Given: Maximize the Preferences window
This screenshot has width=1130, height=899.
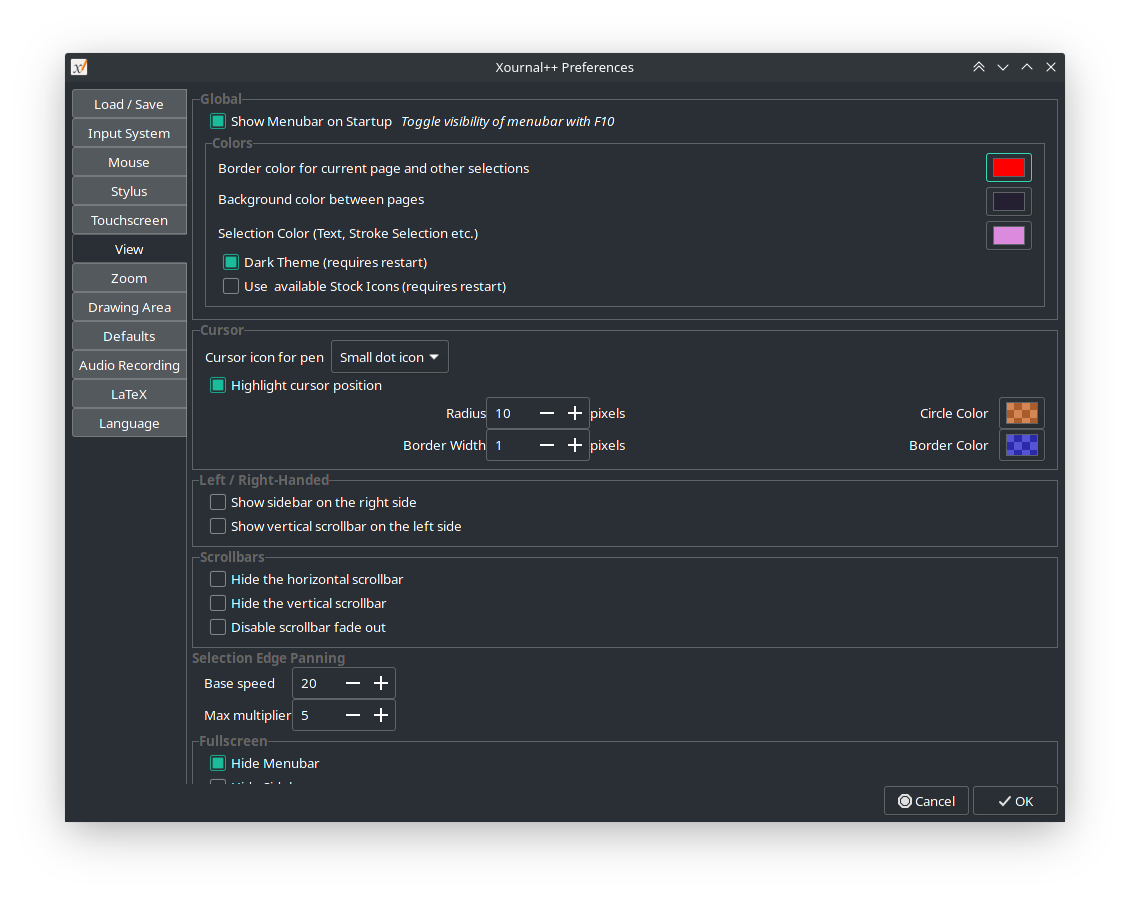Looking at the screenshot, I should point(1027,67).
